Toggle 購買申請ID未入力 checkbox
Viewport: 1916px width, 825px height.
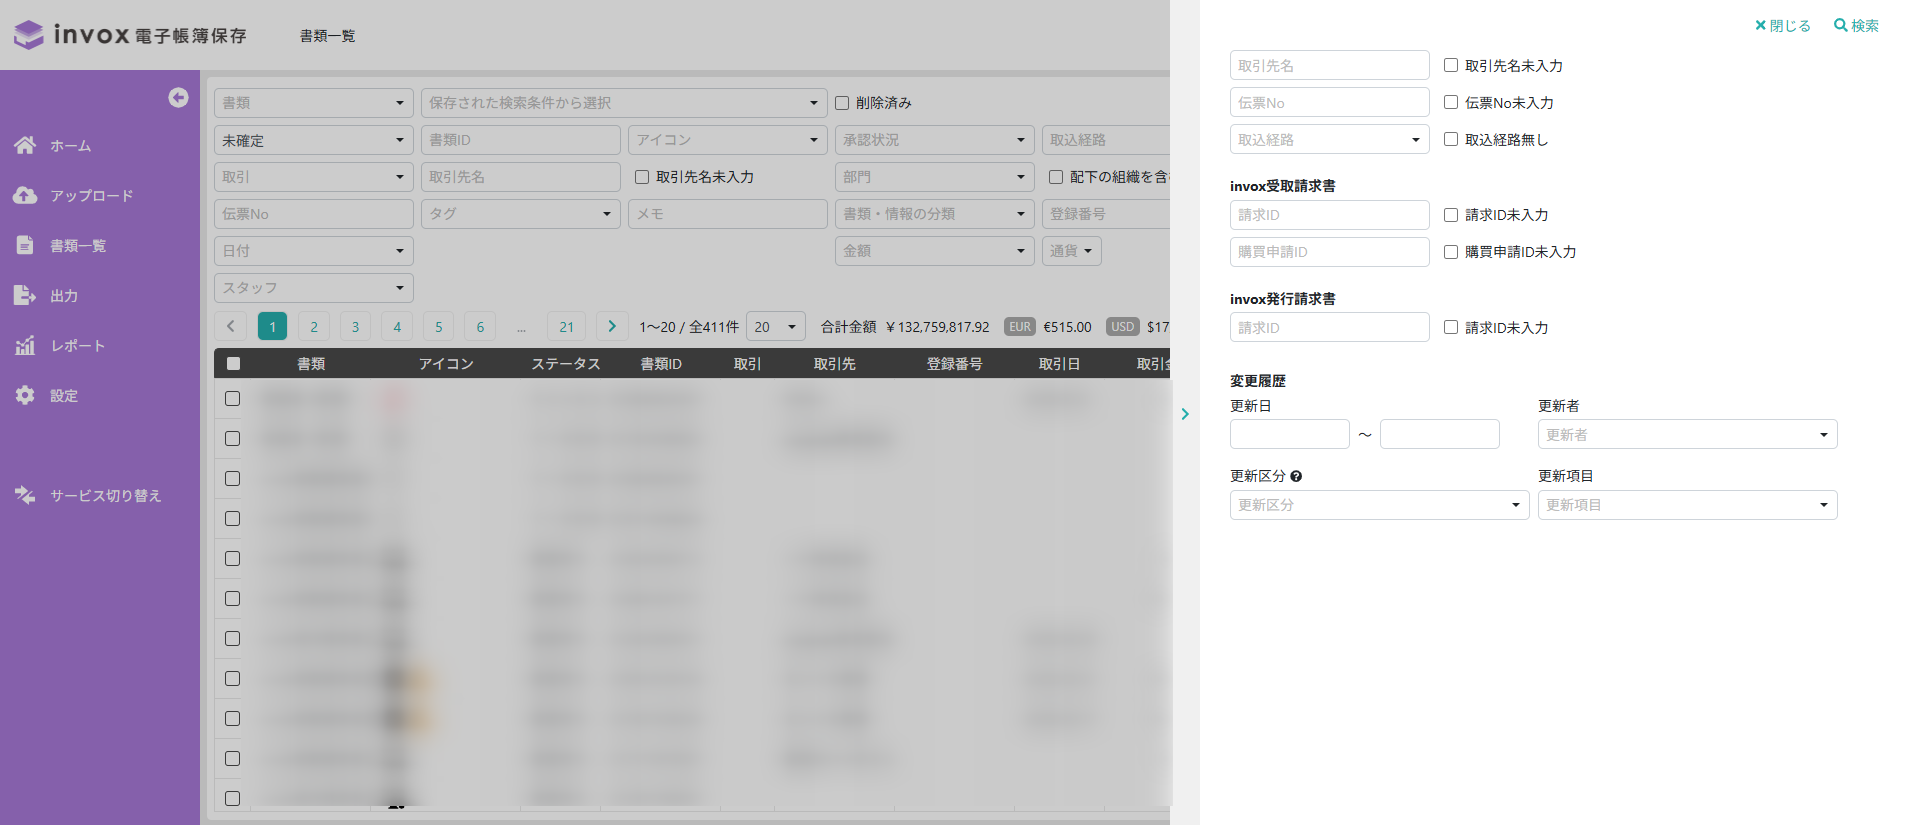1451,252
